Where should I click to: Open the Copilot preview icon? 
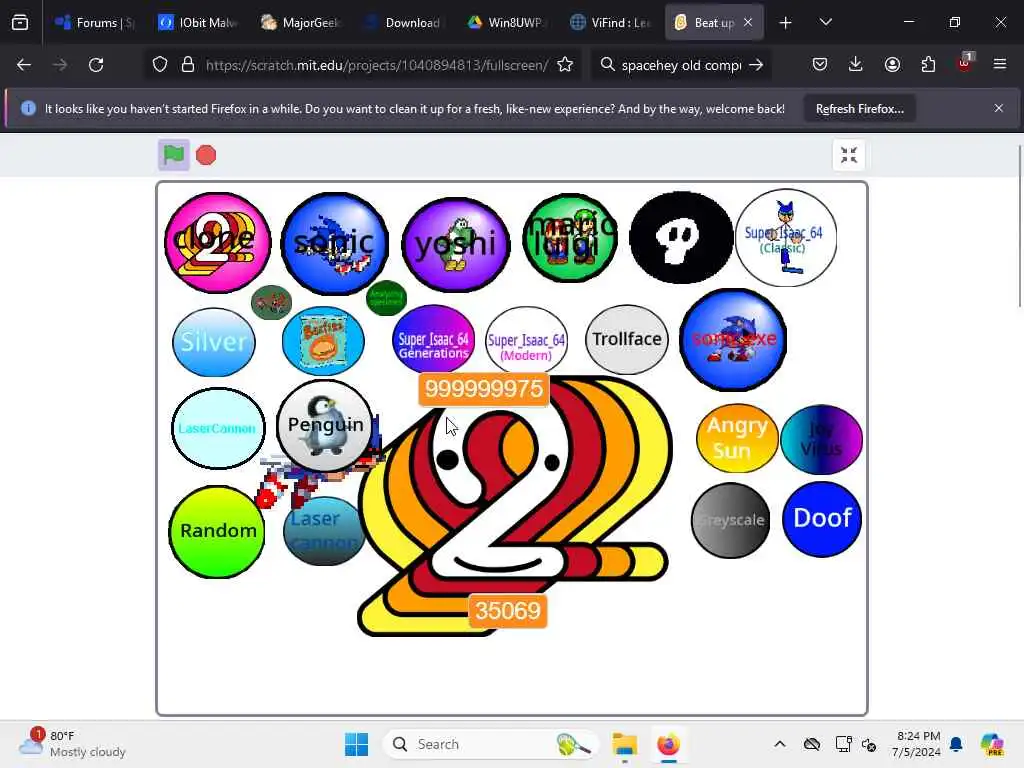click(x=992, y=744)
